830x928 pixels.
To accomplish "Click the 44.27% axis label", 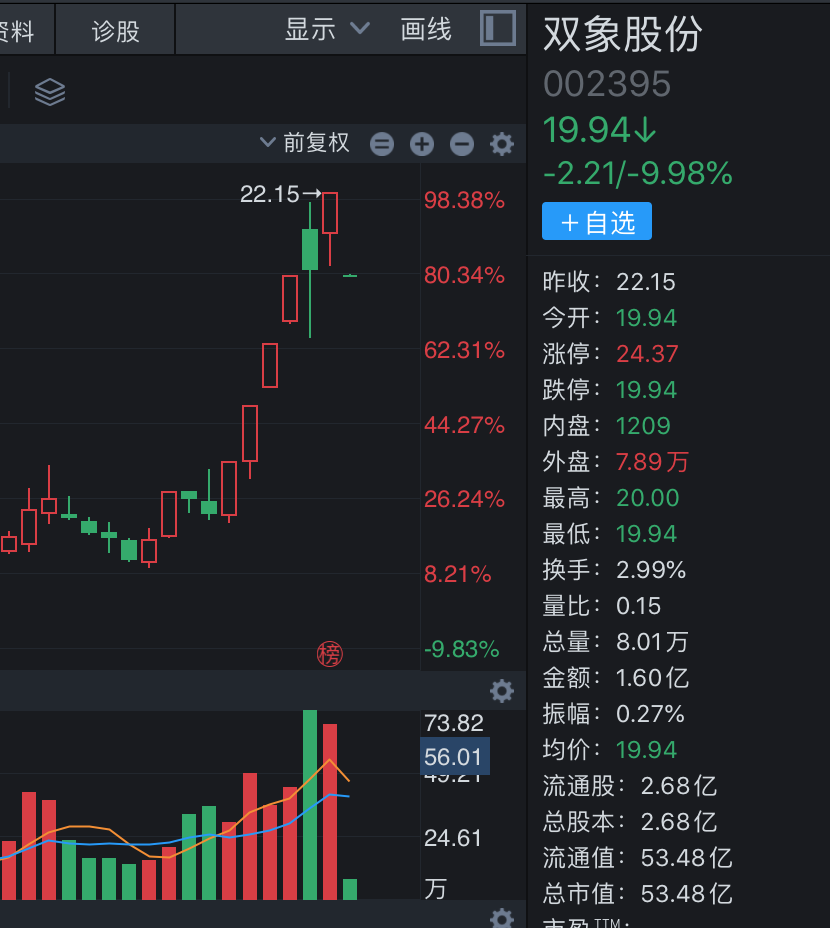I will coord(464,425).
